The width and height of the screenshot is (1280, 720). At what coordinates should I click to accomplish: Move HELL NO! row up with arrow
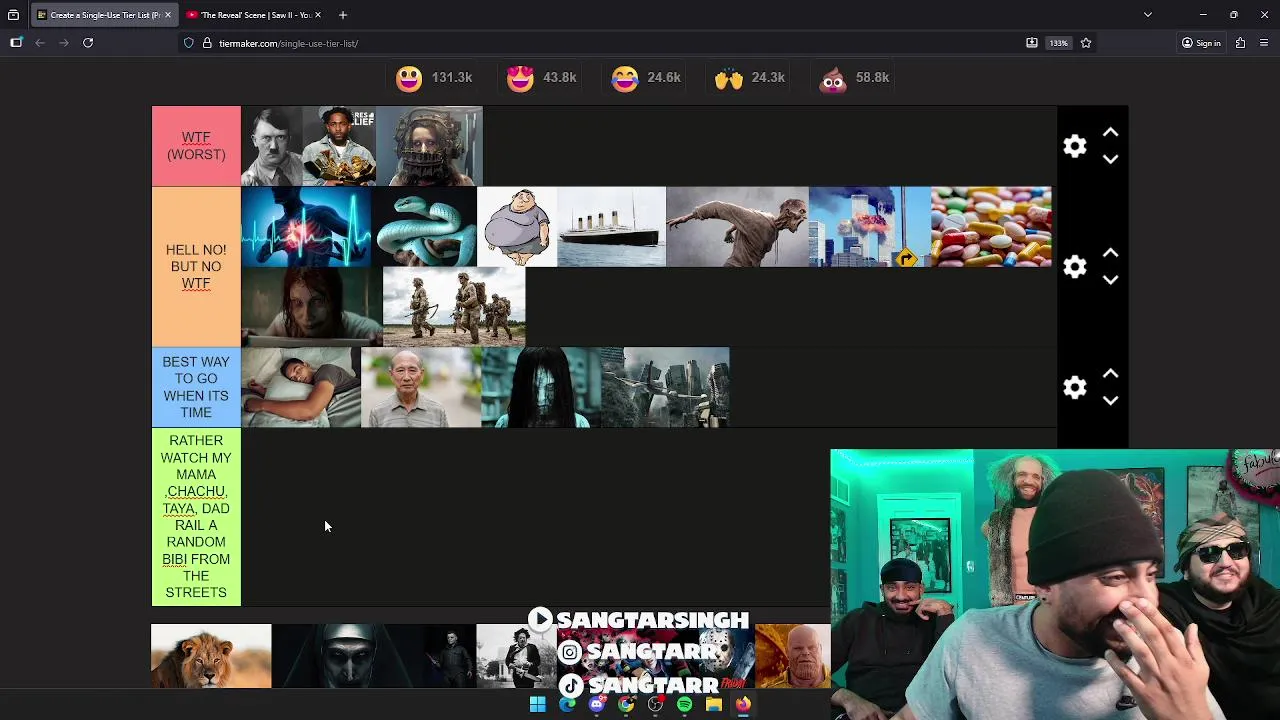(x=1110, y=253)
